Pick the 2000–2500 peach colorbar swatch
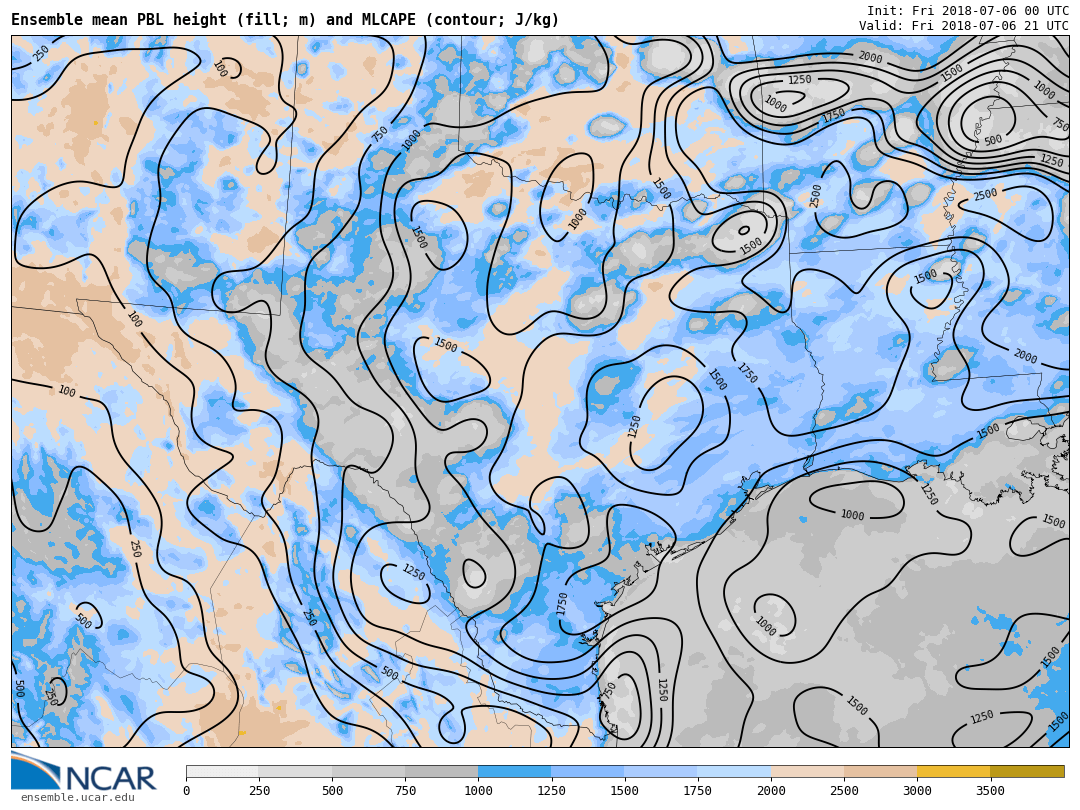Image resolution: width=1080 pixels, height=810 pixels. (807, 772)
